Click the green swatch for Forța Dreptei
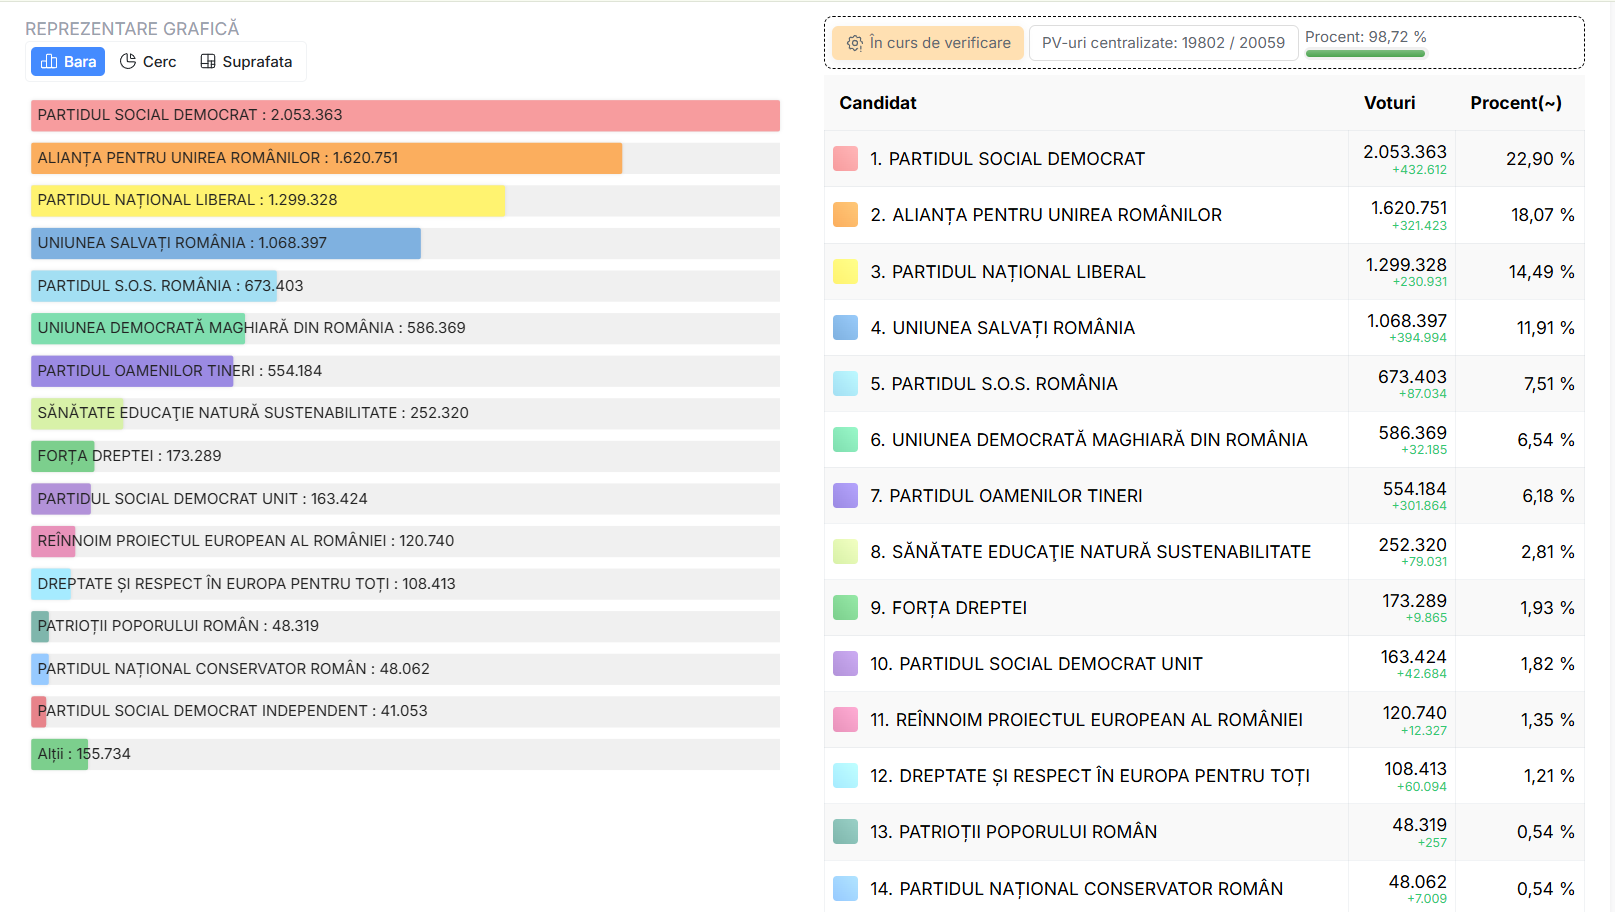Viewport: 1615px width, 912px height. tap(845, 608)
